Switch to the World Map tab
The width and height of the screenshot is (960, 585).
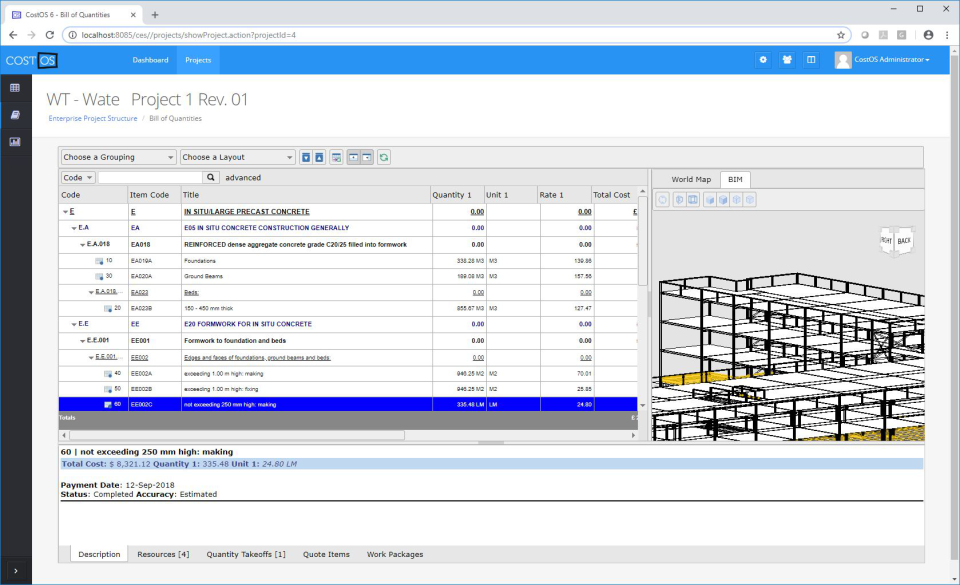point(691,179)
